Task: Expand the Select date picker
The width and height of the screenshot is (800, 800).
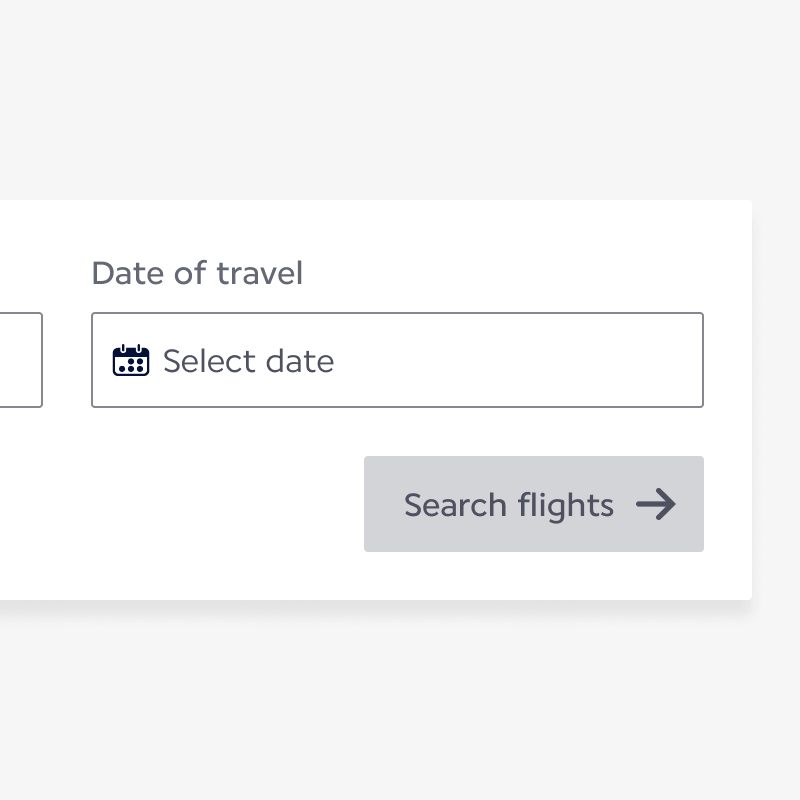Action: pyautogui.click(x=397, y=360)
